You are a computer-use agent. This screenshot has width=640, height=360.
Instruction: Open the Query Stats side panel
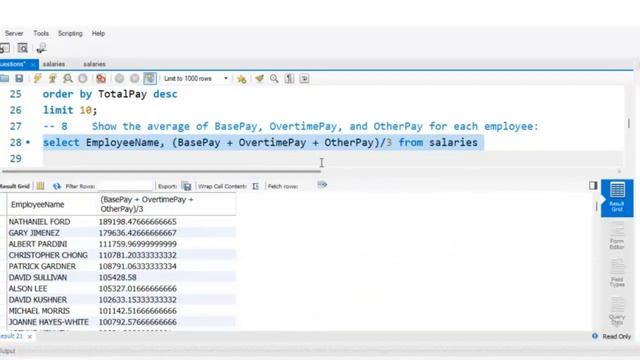coord(617,312)
